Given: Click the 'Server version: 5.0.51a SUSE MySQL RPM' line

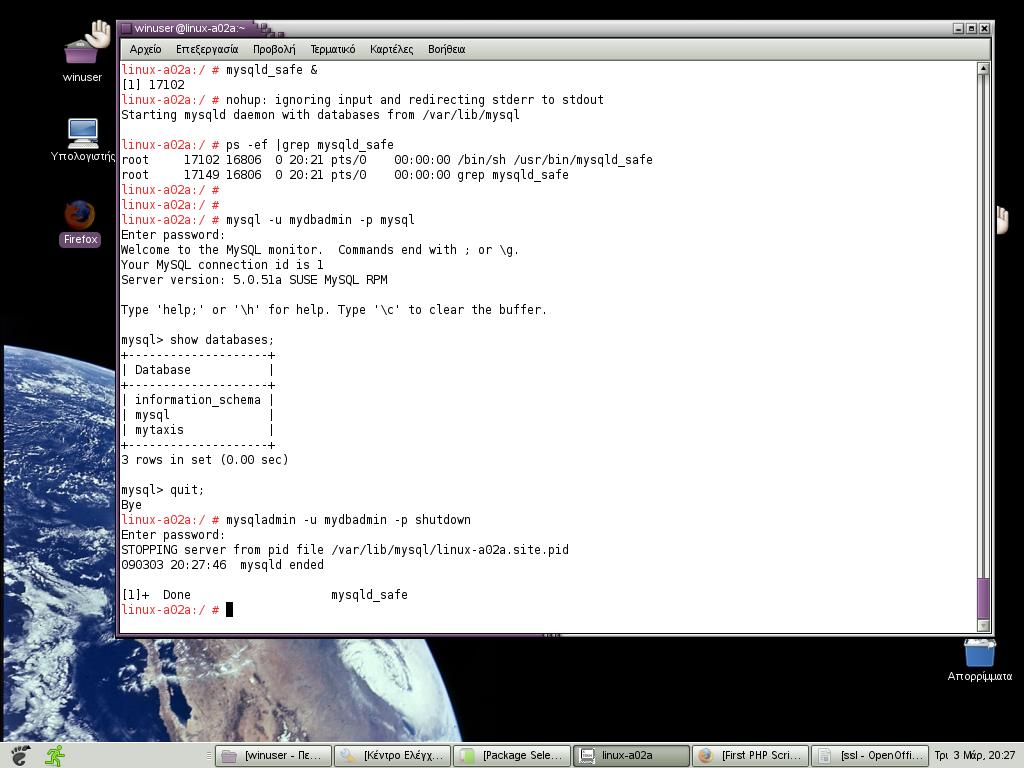Looking at the screenshot, I should click(254, 280).
